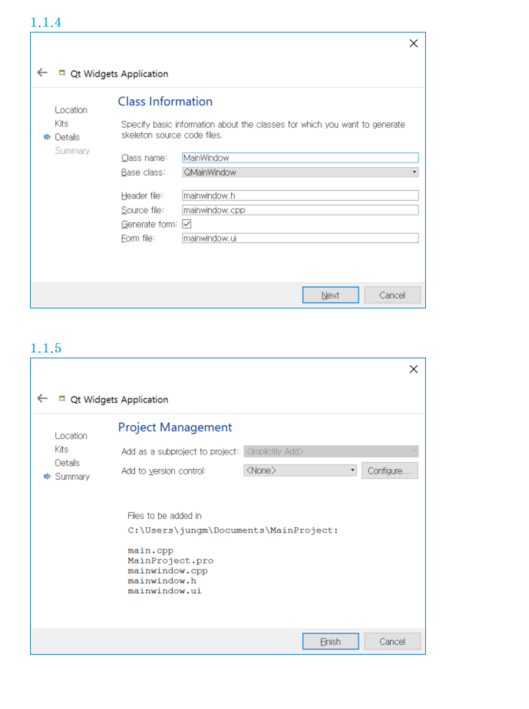Click mainwindow.cpp in files to be added
This screenshot has width=529, height=709.
tap(168, 571)
